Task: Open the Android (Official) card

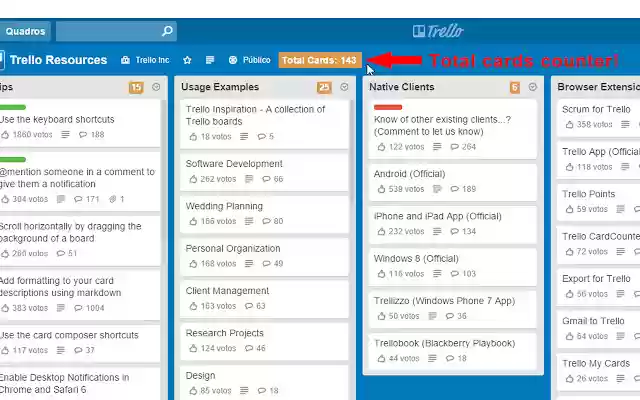Action: point(452,182)
